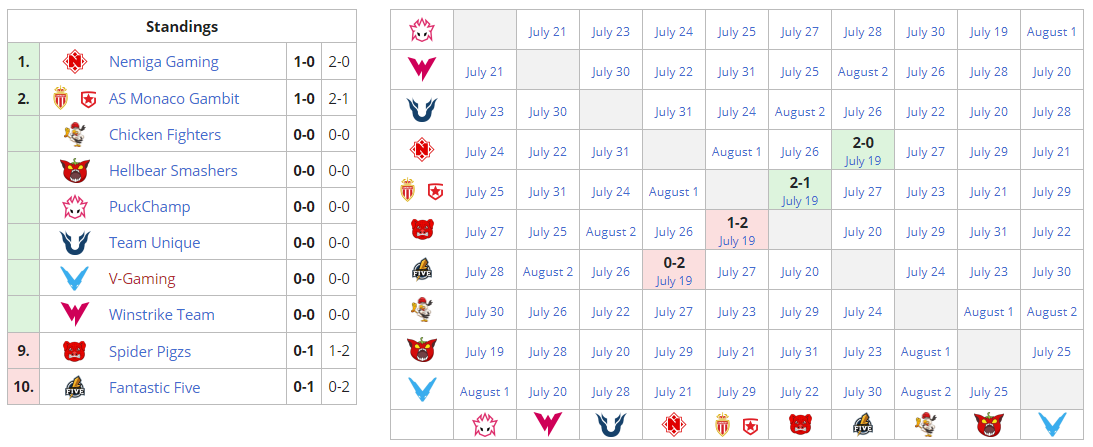Screen dimensions: 1093x447
Task: Open the V-Gaming team page link
Action: pos(141,278)
